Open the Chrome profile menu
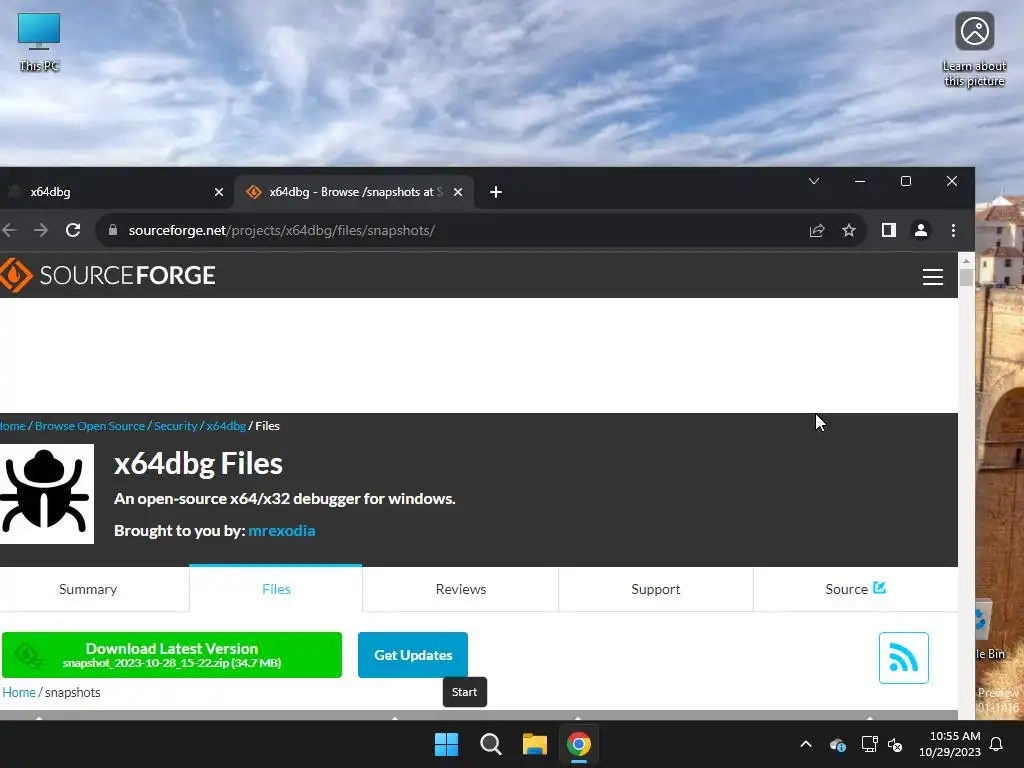This screenshot has width=1024, height=768. coord(921,230)
